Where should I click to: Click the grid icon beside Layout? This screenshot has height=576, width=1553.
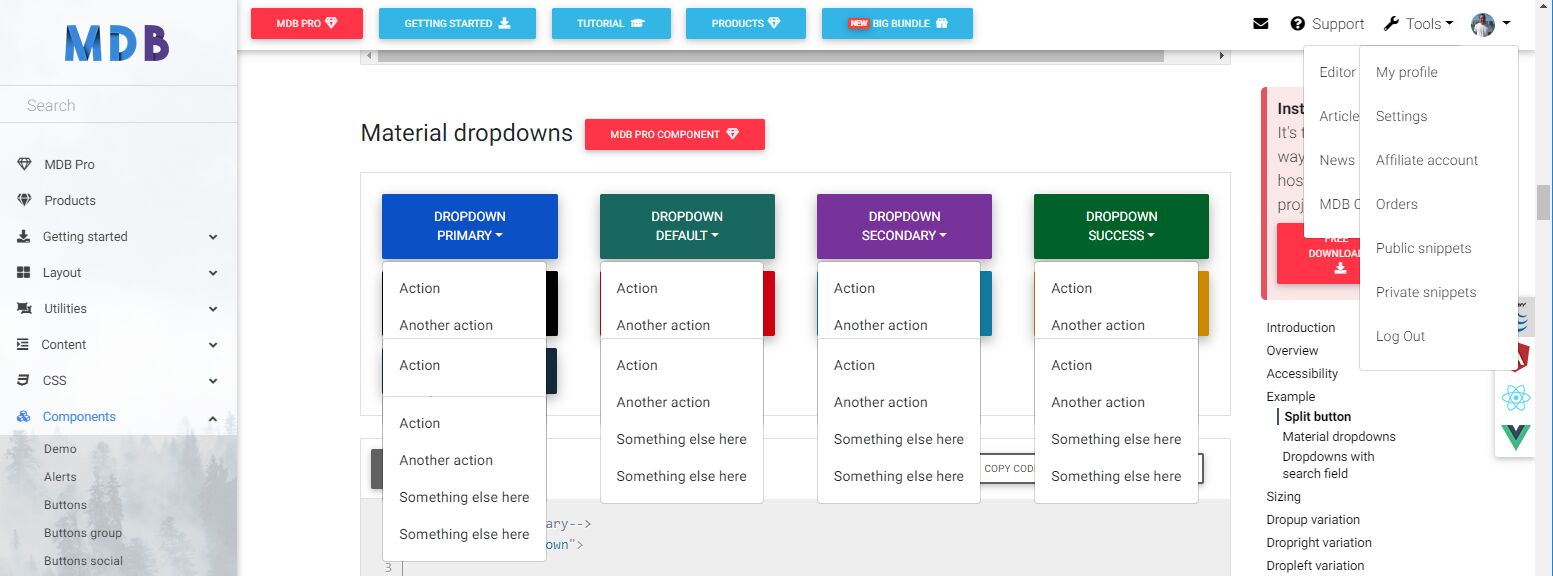(x=24, y=272)
